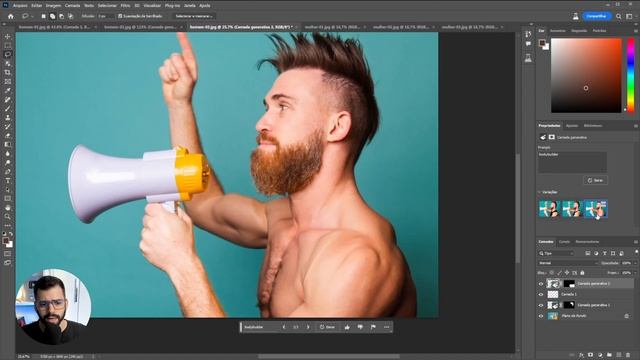Toggle Quick Mask mode in toolbox
The width and height of the screenshot is (640, 360).
point(7,254)
